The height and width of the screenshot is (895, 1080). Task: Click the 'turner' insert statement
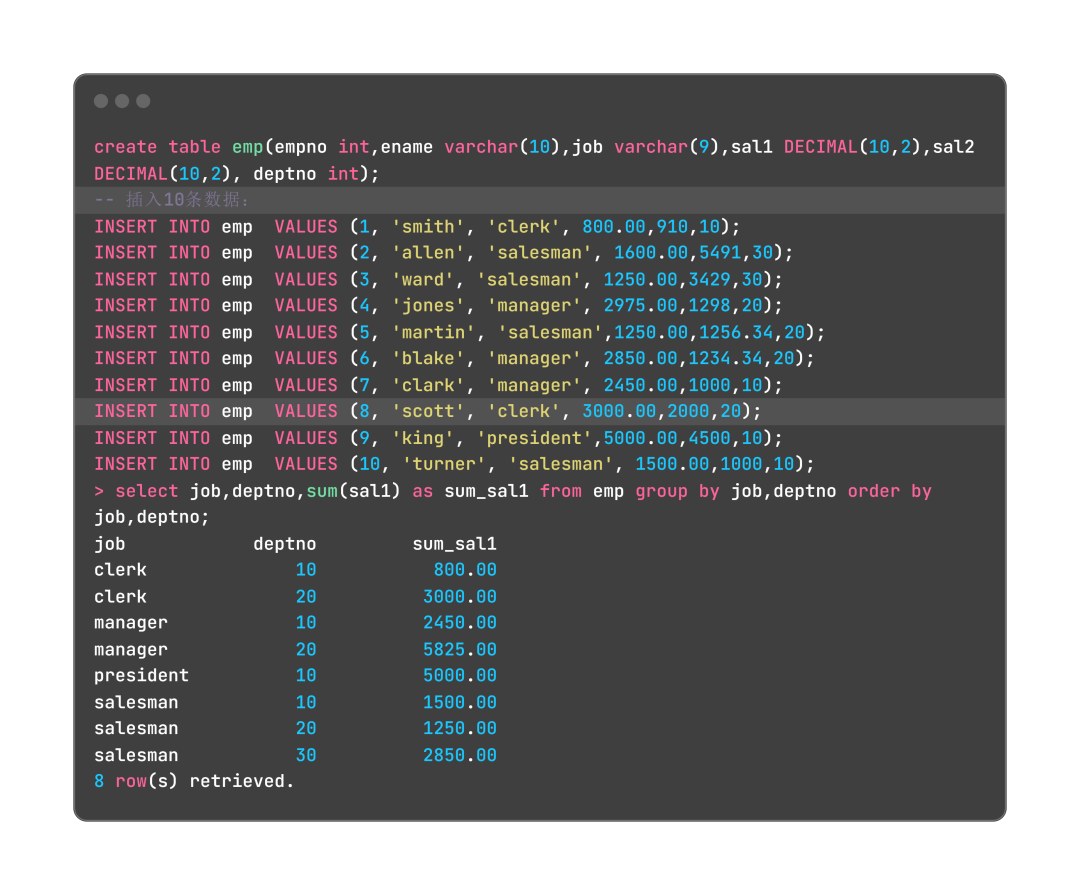[x=454, y=464]
